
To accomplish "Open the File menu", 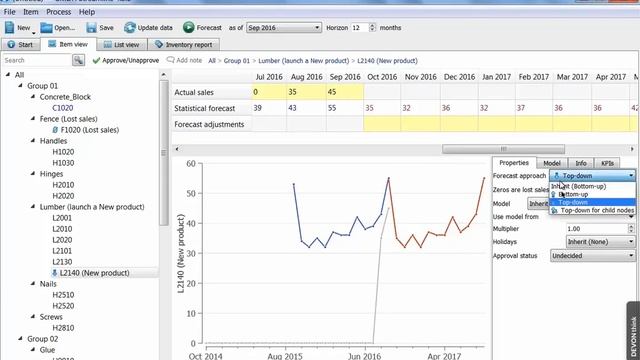I will [x=9, y=12].
